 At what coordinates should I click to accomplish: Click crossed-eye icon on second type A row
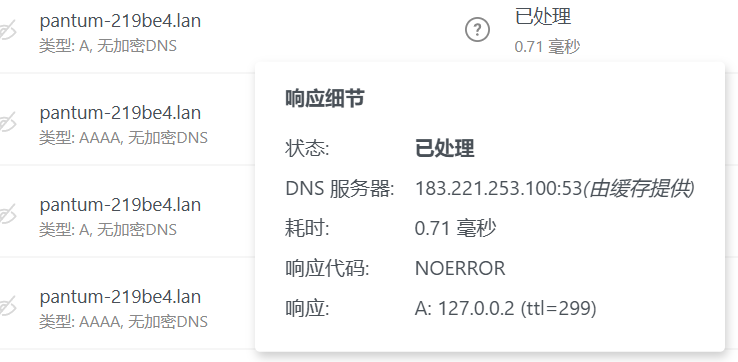pyautogui.click(x=7, y=215)
